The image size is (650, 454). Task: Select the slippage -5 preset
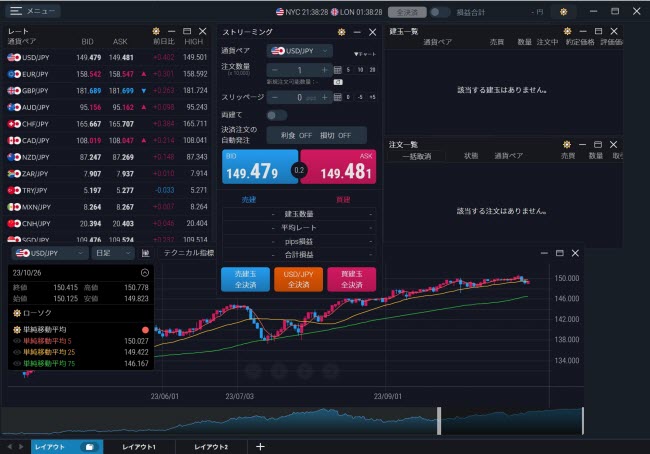pos(360,97)
